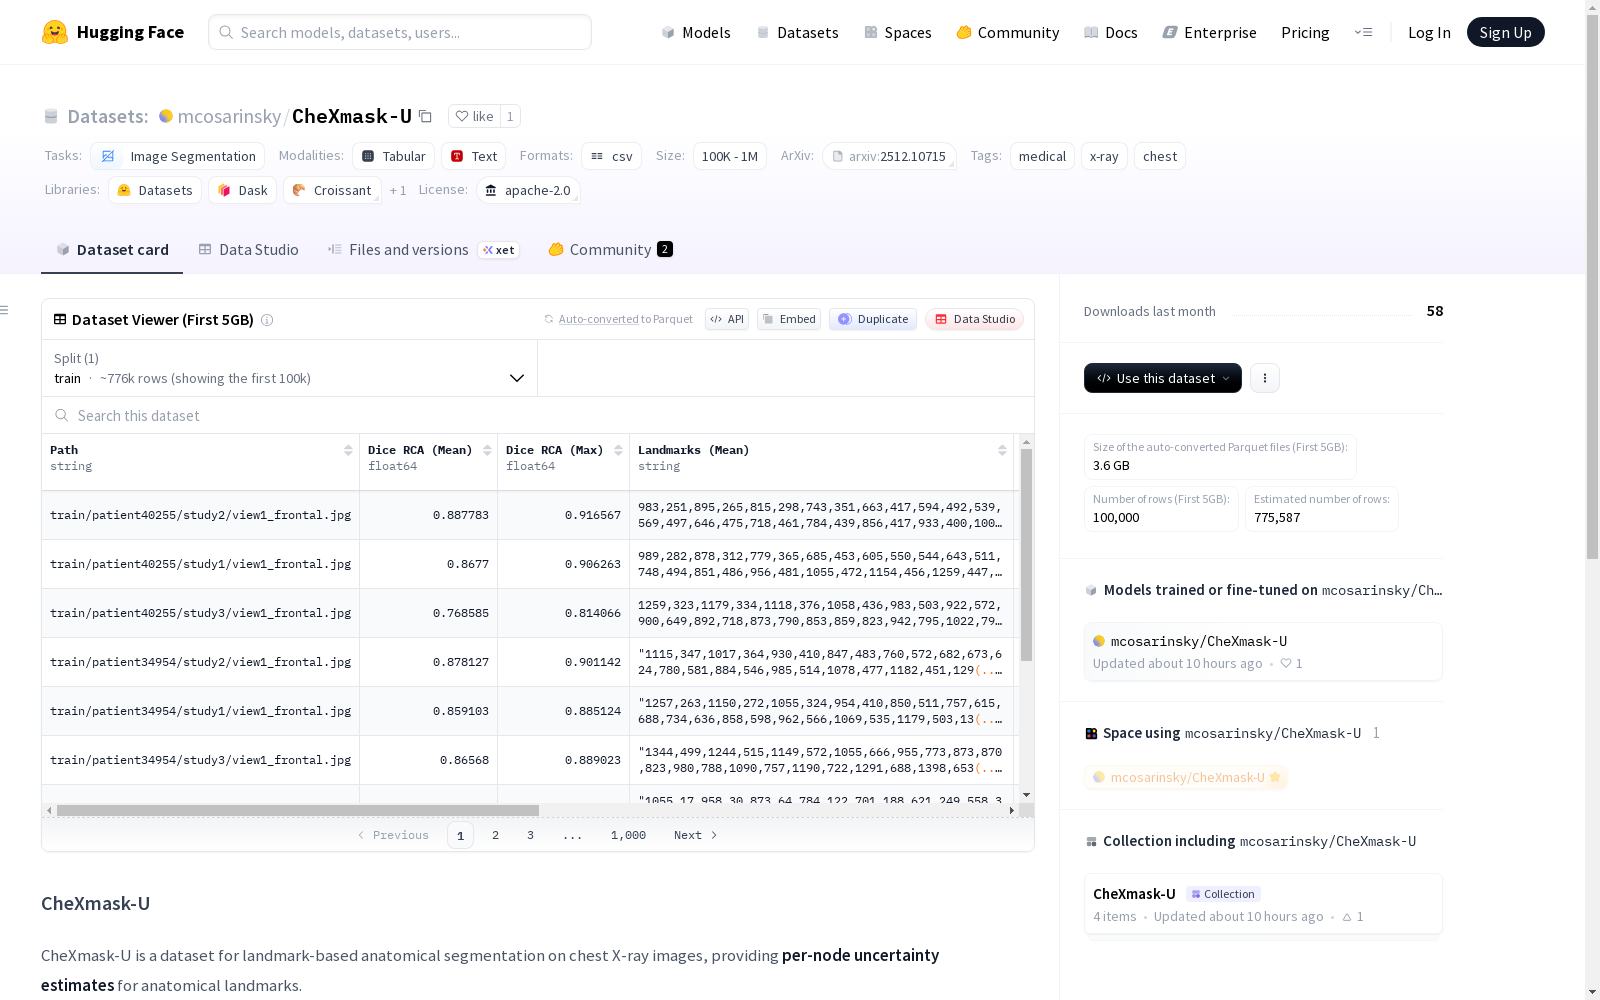Click the chest tag
1600x1000 pixels.
(x=1160, y=156)
